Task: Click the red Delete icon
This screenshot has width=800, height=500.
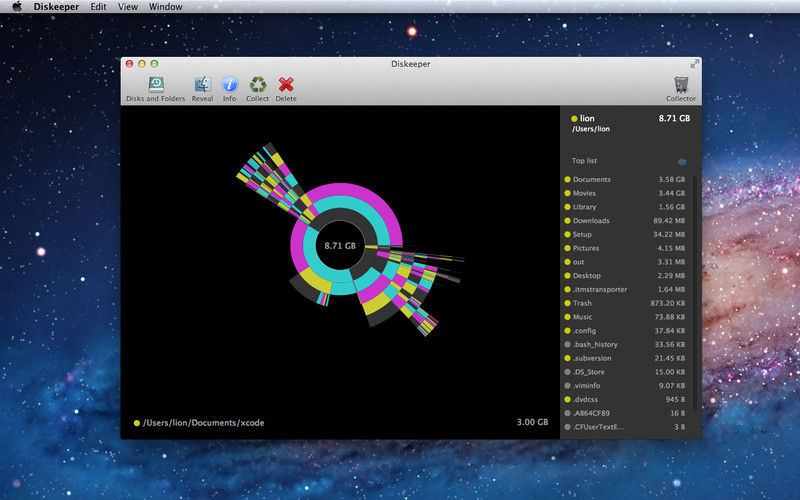Action: [286, 86]
